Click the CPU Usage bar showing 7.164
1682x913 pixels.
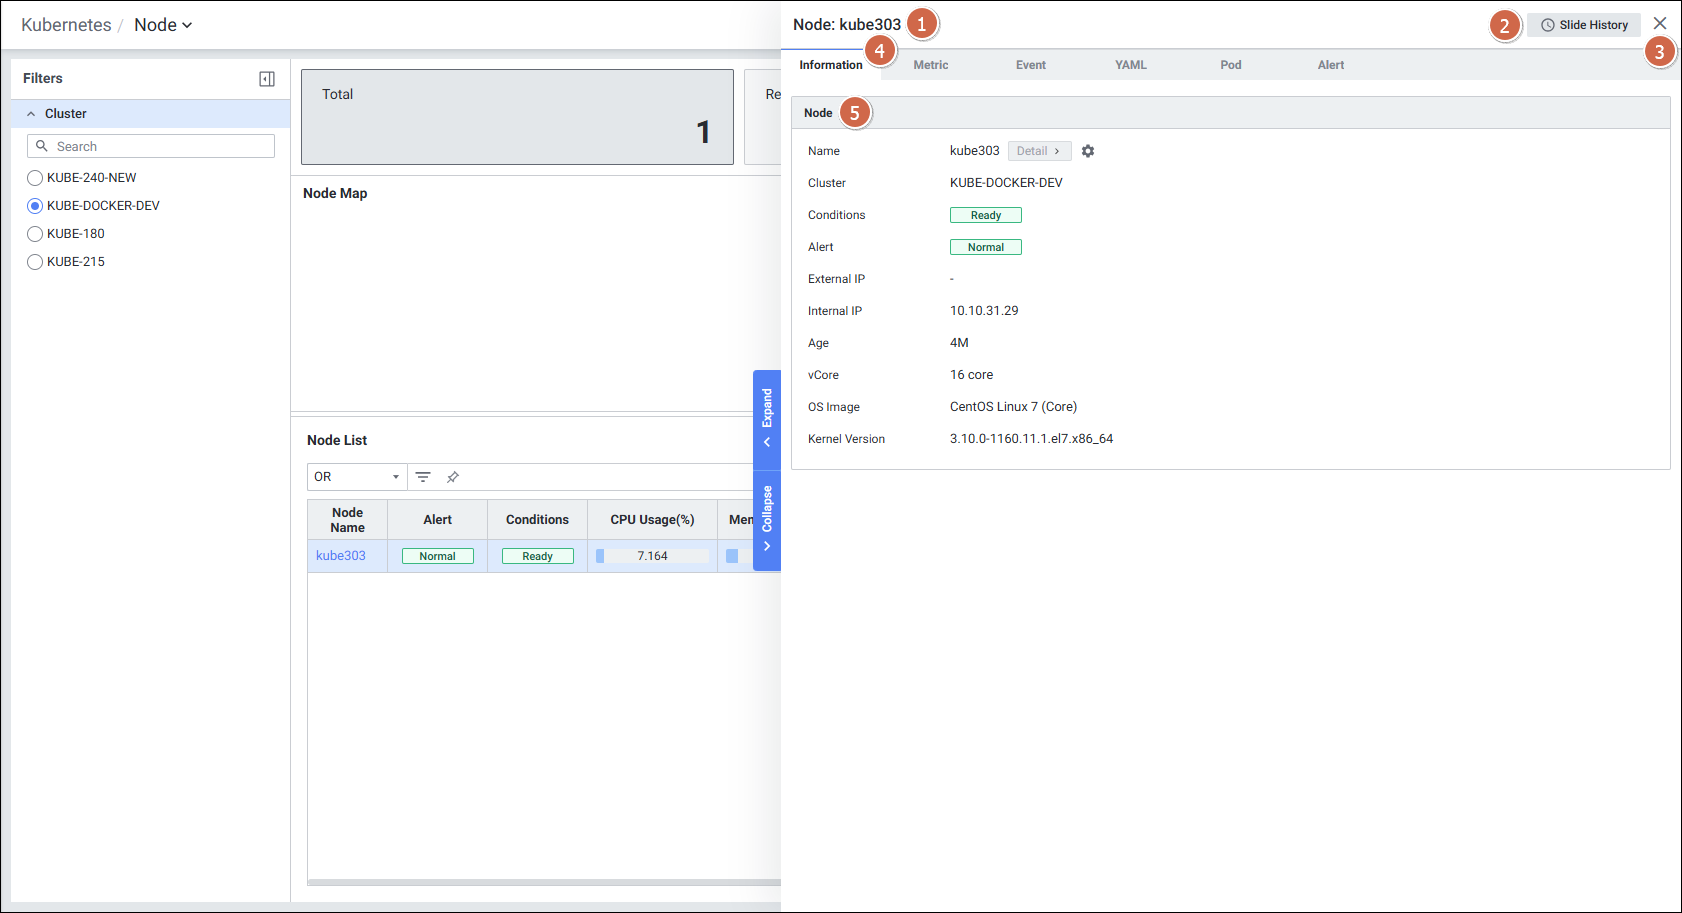652,556
